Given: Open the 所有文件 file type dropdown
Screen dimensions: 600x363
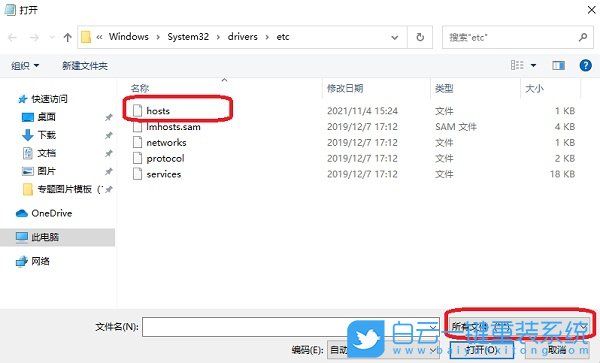Looking at the screenshot, I should coord(519,326).
